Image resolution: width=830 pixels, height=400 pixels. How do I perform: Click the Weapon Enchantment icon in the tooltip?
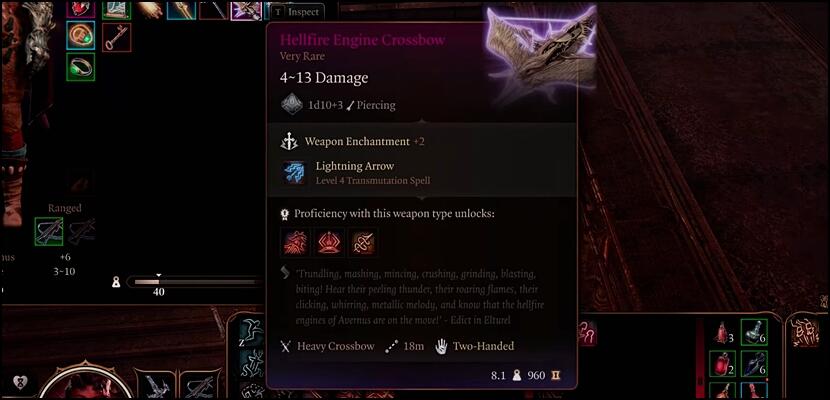289,141
